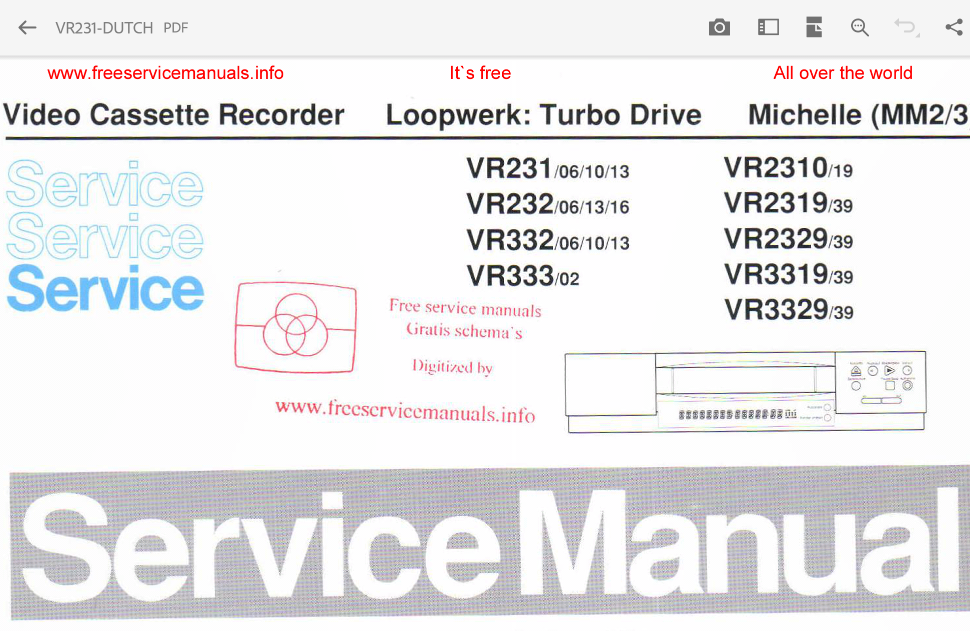
Task: Click model number VR2319/39
Action: 788,203
